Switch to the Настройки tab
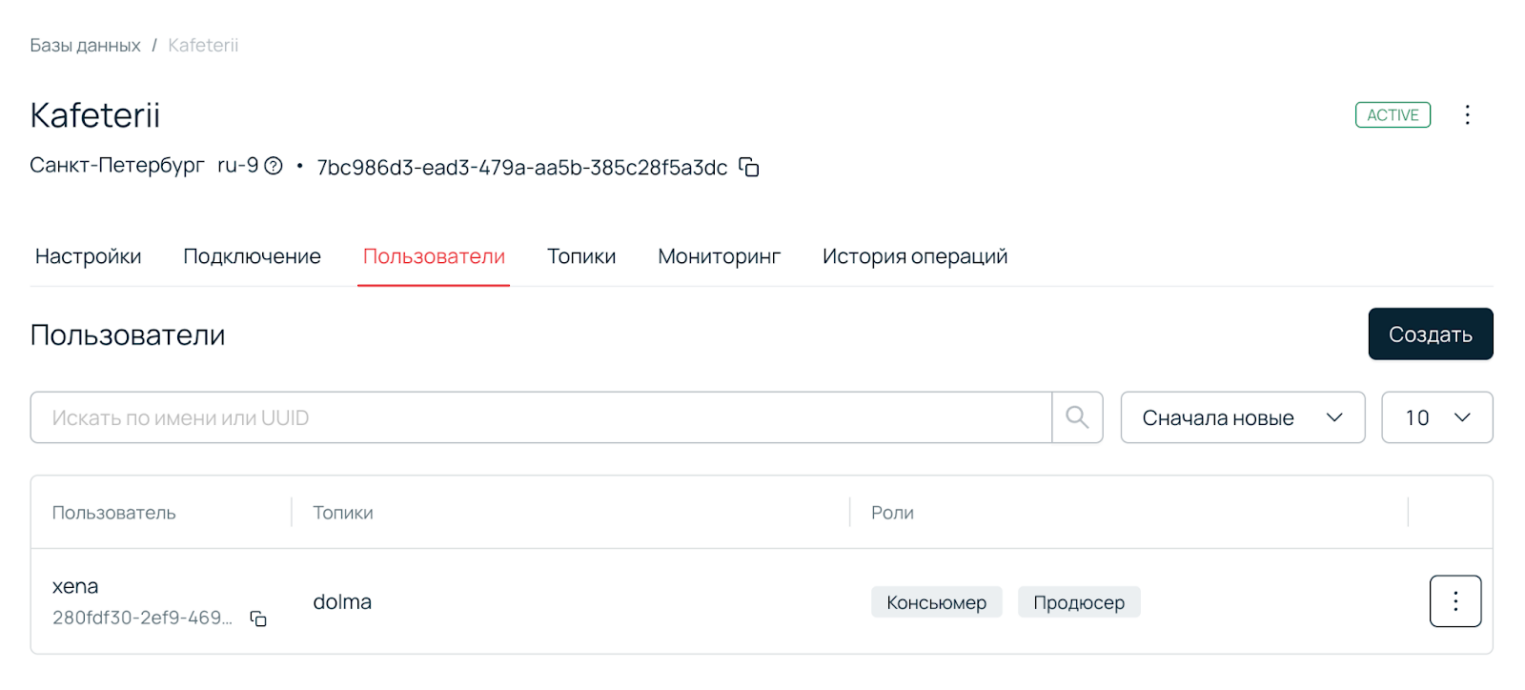The width and height of the screenshot is (1525, 690). (x=88, y=256)
